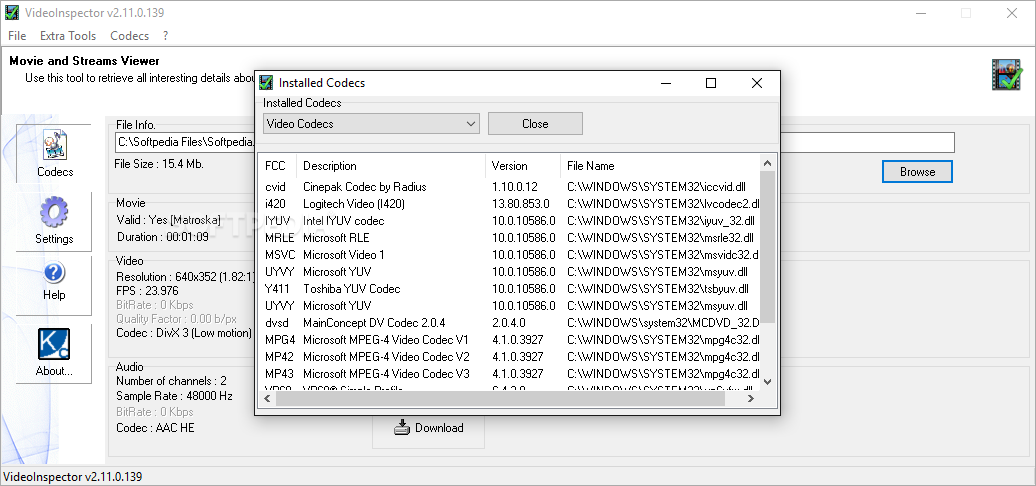
Task: Maximize the Installed Codecs dialog
Action: click(711, 83)
